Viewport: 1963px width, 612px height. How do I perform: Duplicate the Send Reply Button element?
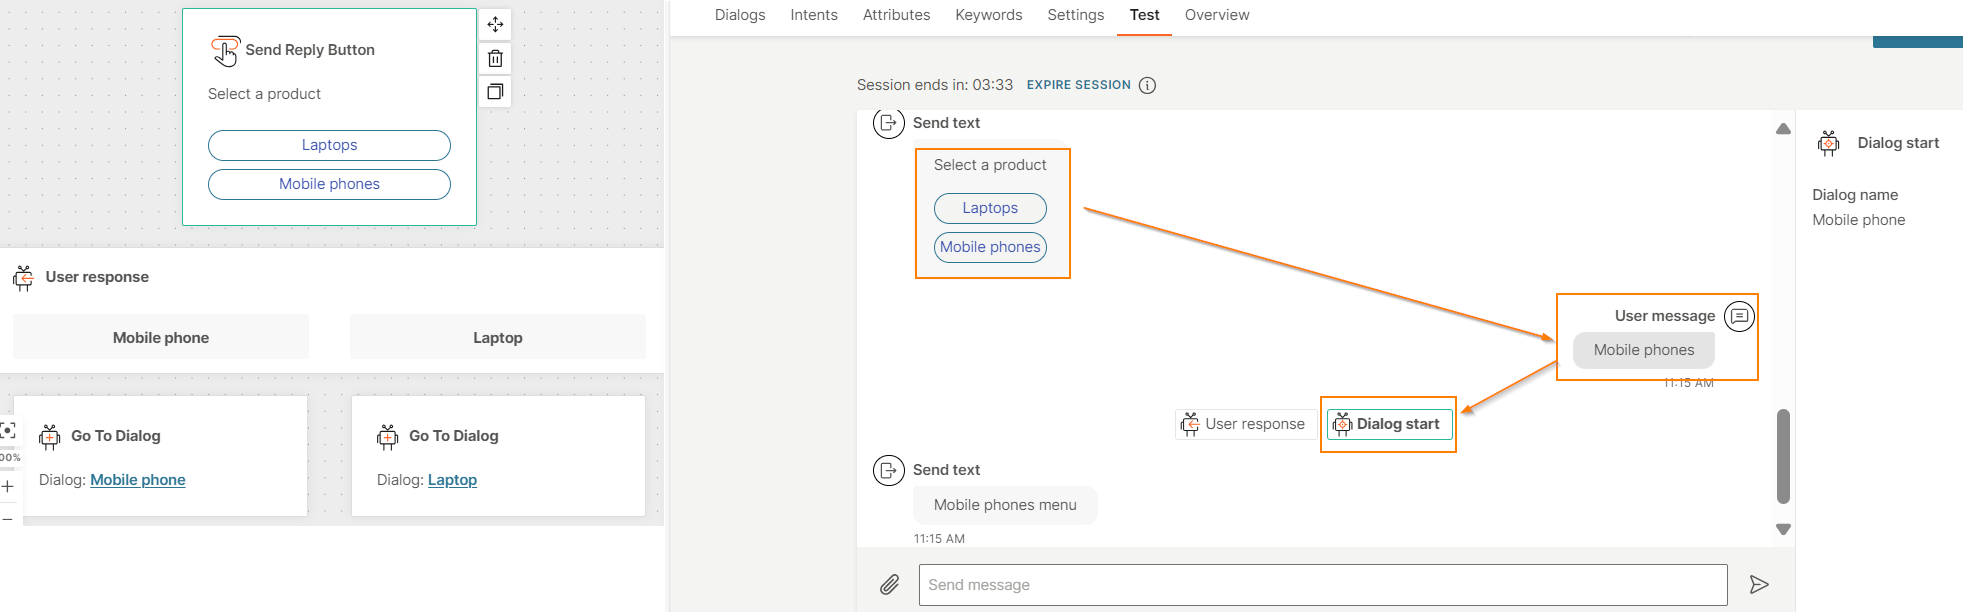(495, 92)
